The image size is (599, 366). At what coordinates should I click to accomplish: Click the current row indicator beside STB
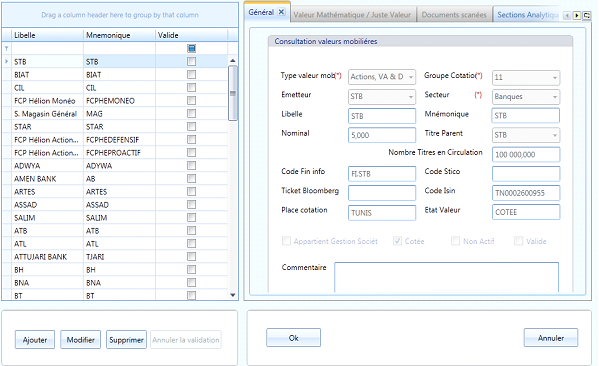[x=6, y=62]
